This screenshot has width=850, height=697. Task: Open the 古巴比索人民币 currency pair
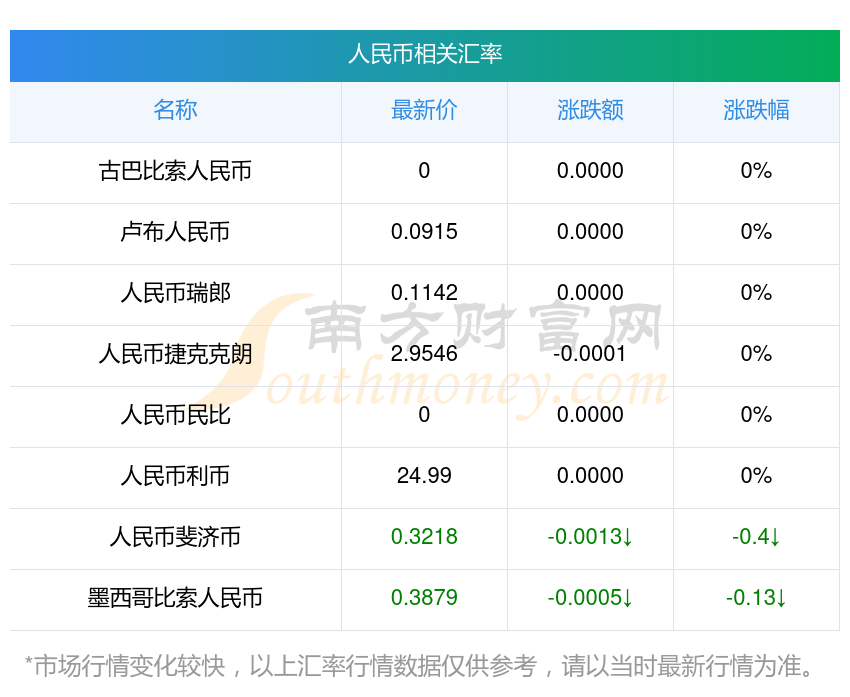(175, 171)
